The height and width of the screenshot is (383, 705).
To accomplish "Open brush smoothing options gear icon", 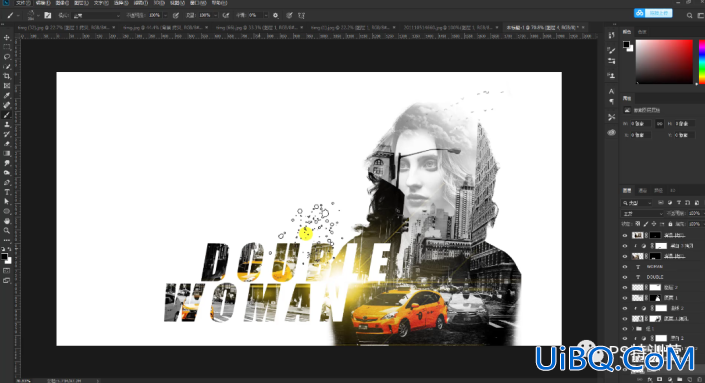I will point(276,15).
